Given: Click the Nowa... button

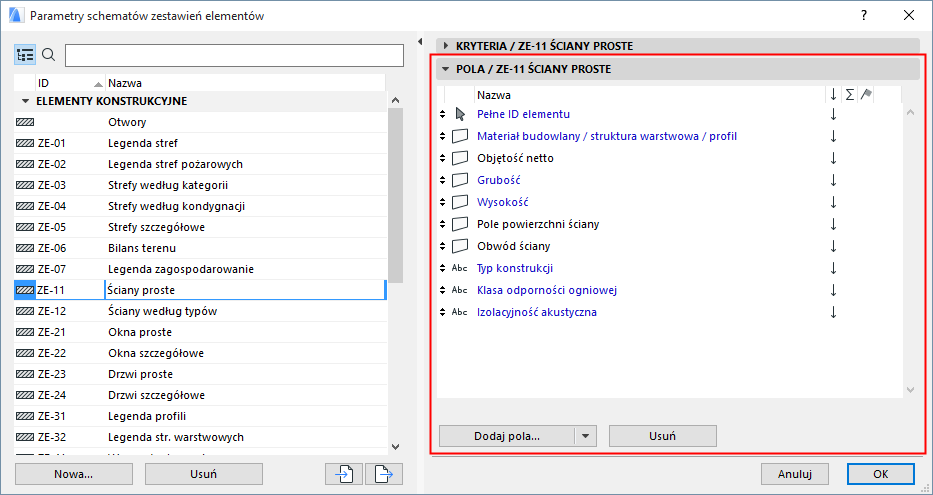Looking at the screenshot, I should pos(74,474).
